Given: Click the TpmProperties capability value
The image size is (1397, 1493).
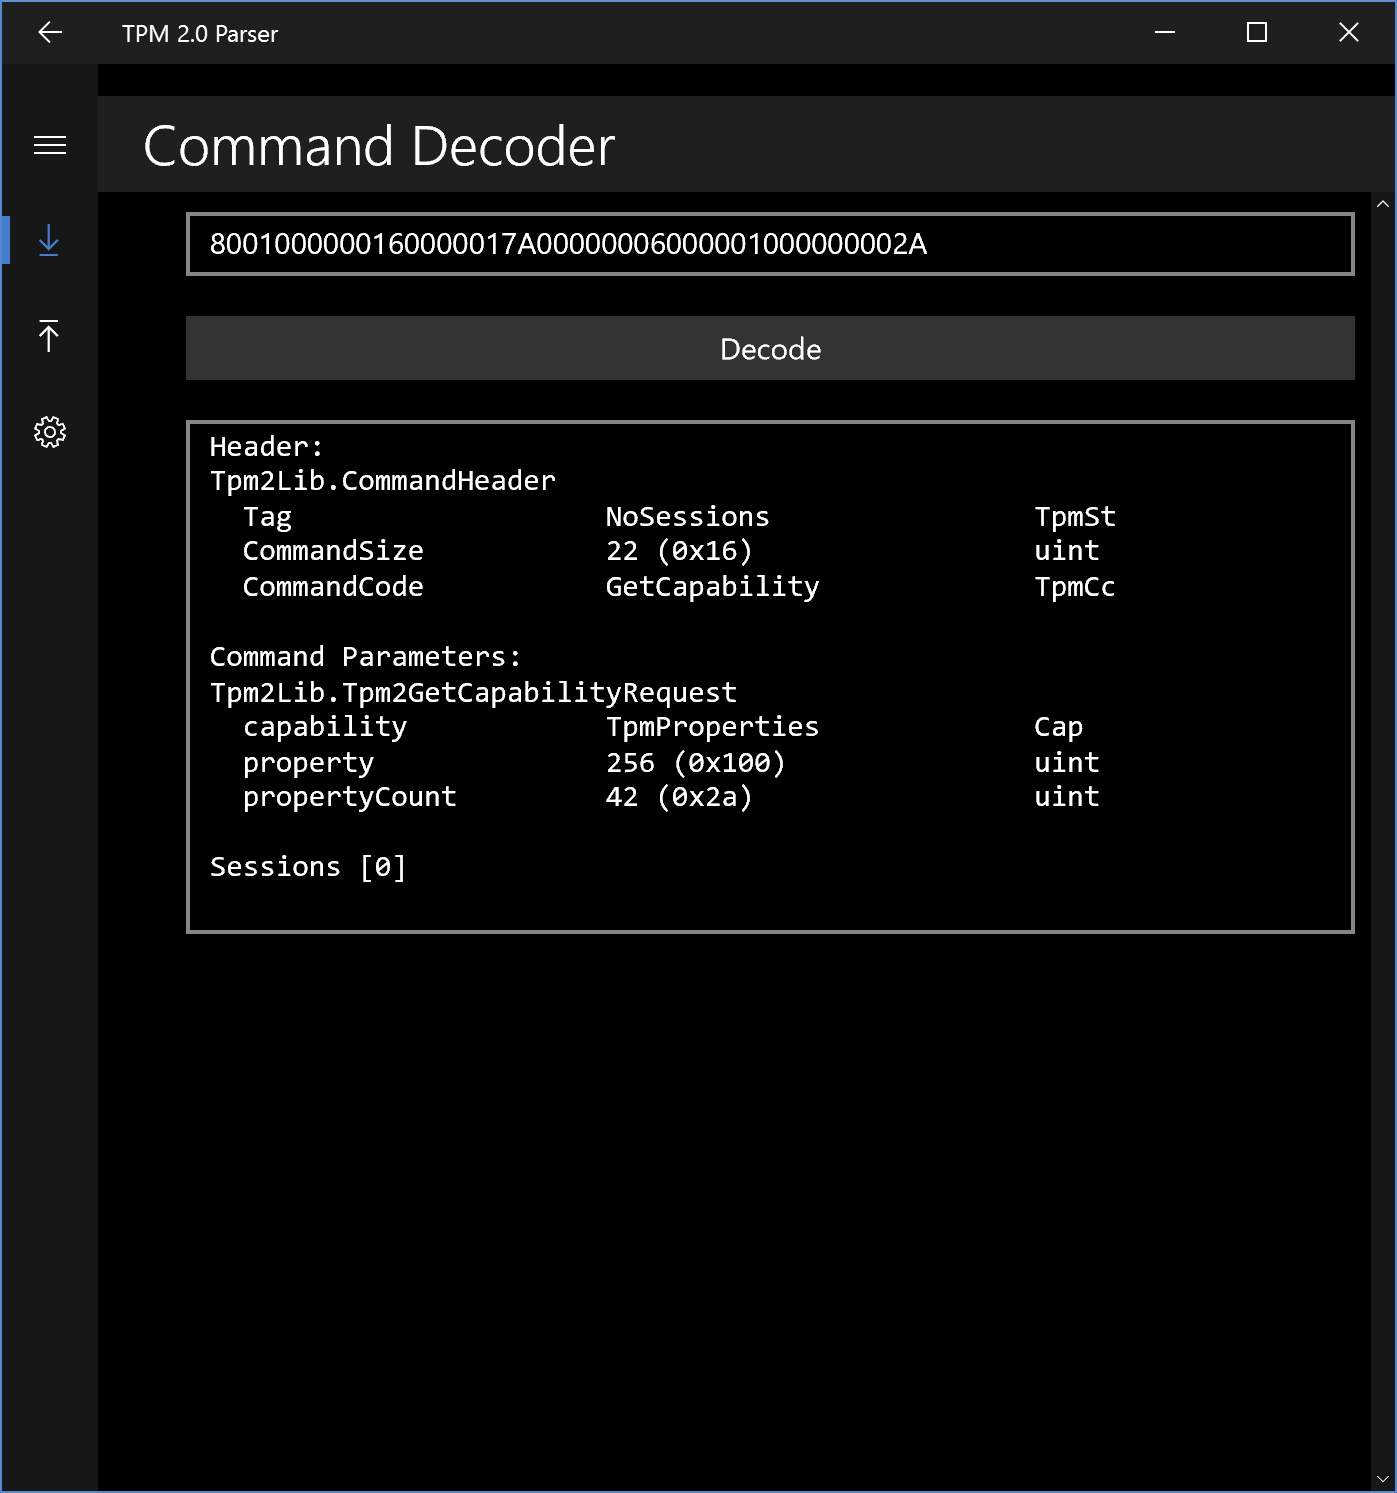Looking at the screenshot, I should tap(712, 727).
